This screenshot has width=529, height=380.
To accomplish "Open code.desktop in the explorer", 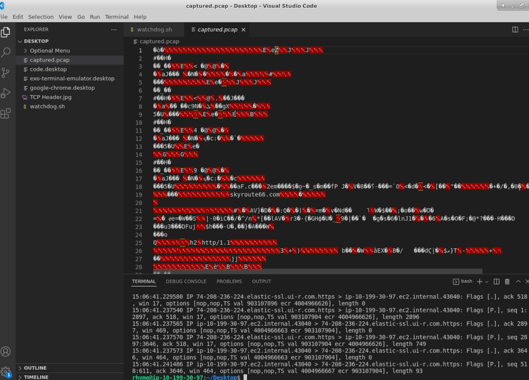I will point(70,69).
